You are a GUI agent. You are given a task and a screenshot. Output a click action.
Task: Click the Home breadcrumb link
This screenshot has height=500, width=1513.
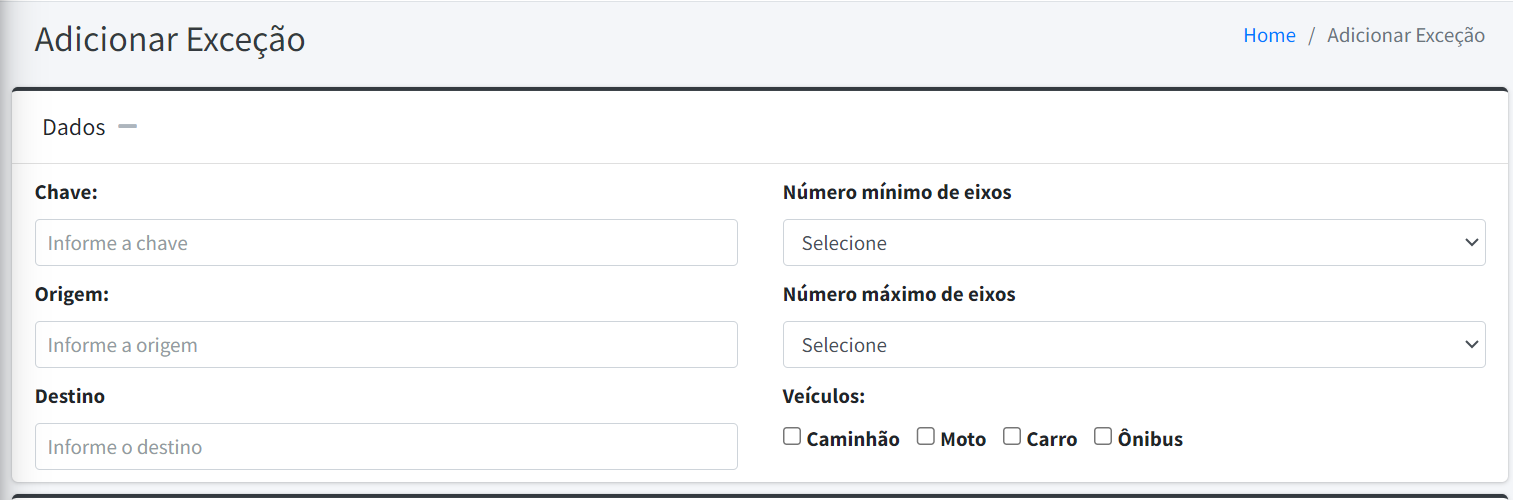click(1269, 36)
